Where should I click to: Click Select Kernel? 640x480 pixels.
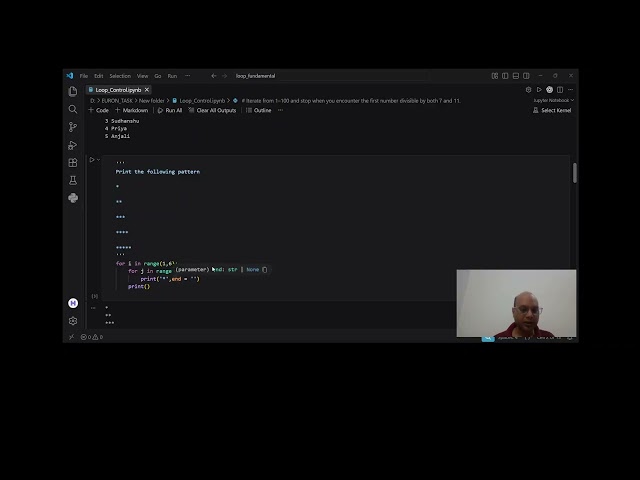tap(552, 110)
